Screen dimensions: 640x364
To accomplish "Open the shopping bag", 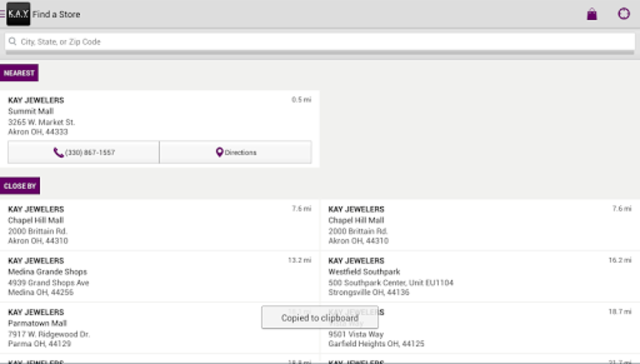I will tap(592, 14).
